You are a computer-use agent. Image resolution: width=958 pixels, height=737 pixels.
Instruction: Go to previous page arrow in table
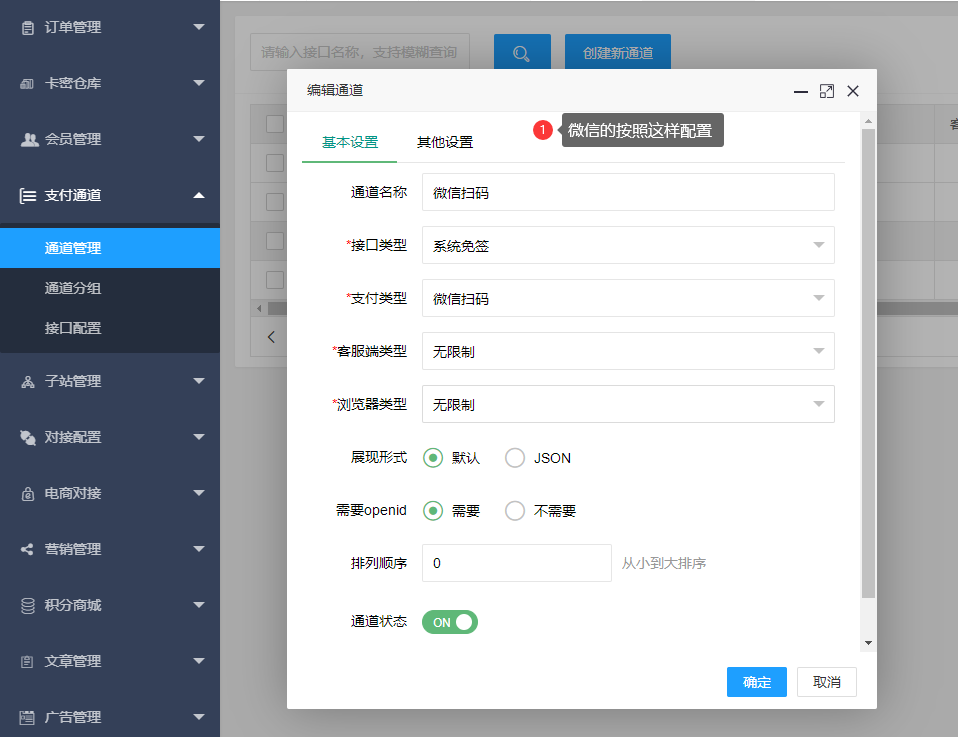click(x=271, y=337)
